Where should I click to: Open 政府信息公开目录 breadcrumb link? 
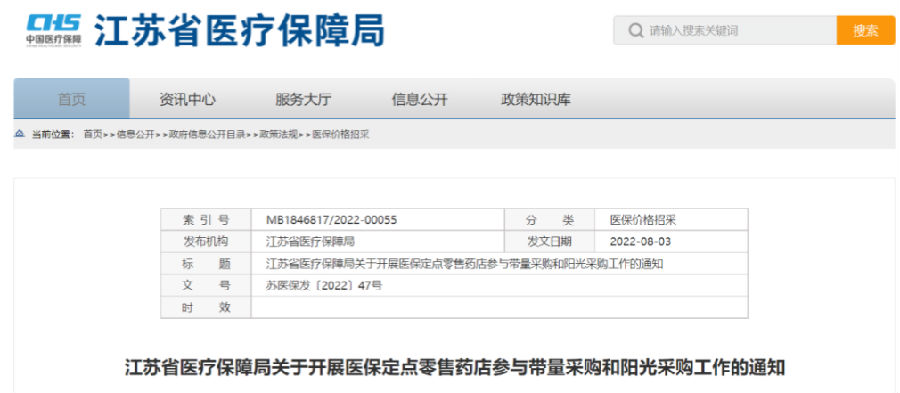click(x=207, y=134)
